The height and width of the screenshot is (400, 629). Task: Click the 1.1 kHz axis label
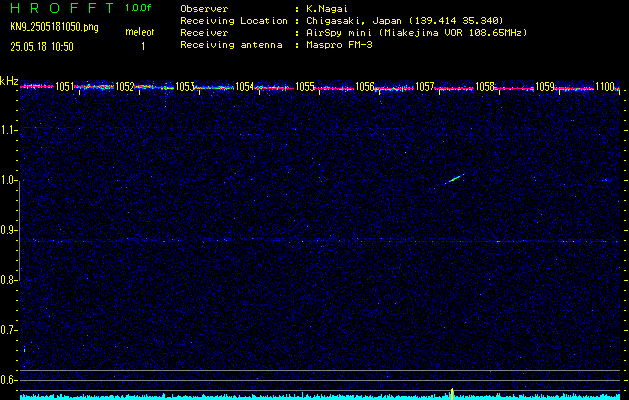coord(8,130)
